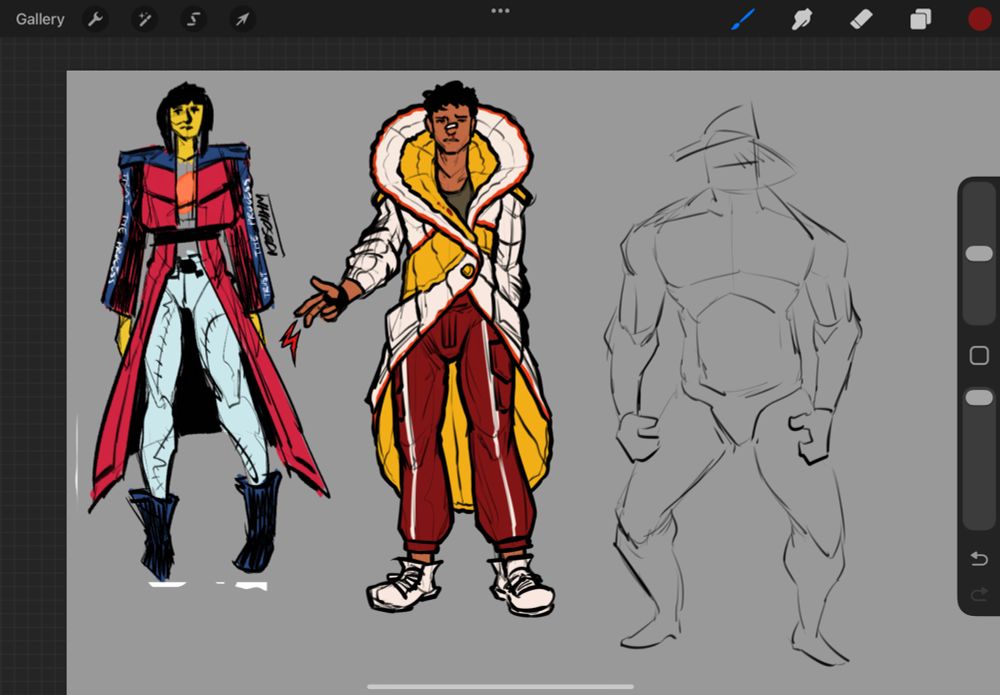
Task: Open the Actions wrench menu
Action: (95, 19)
